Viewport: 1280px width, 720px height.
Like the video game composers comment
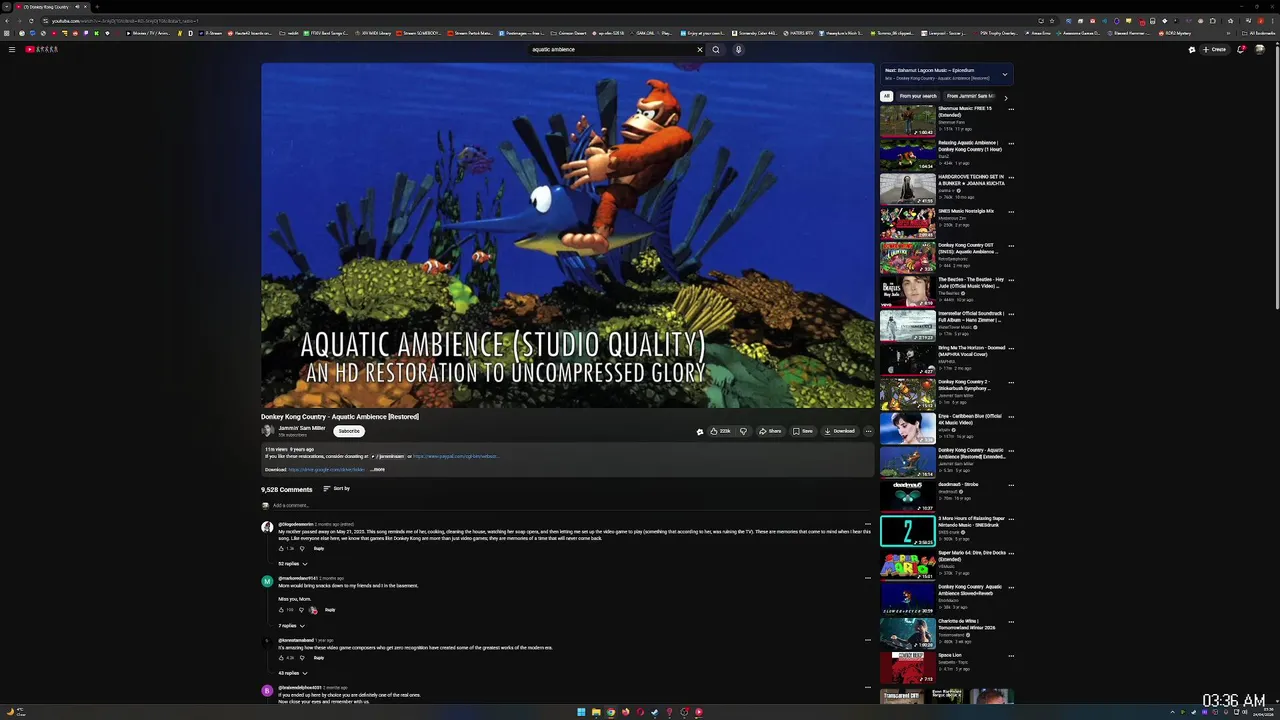[282, 658]
